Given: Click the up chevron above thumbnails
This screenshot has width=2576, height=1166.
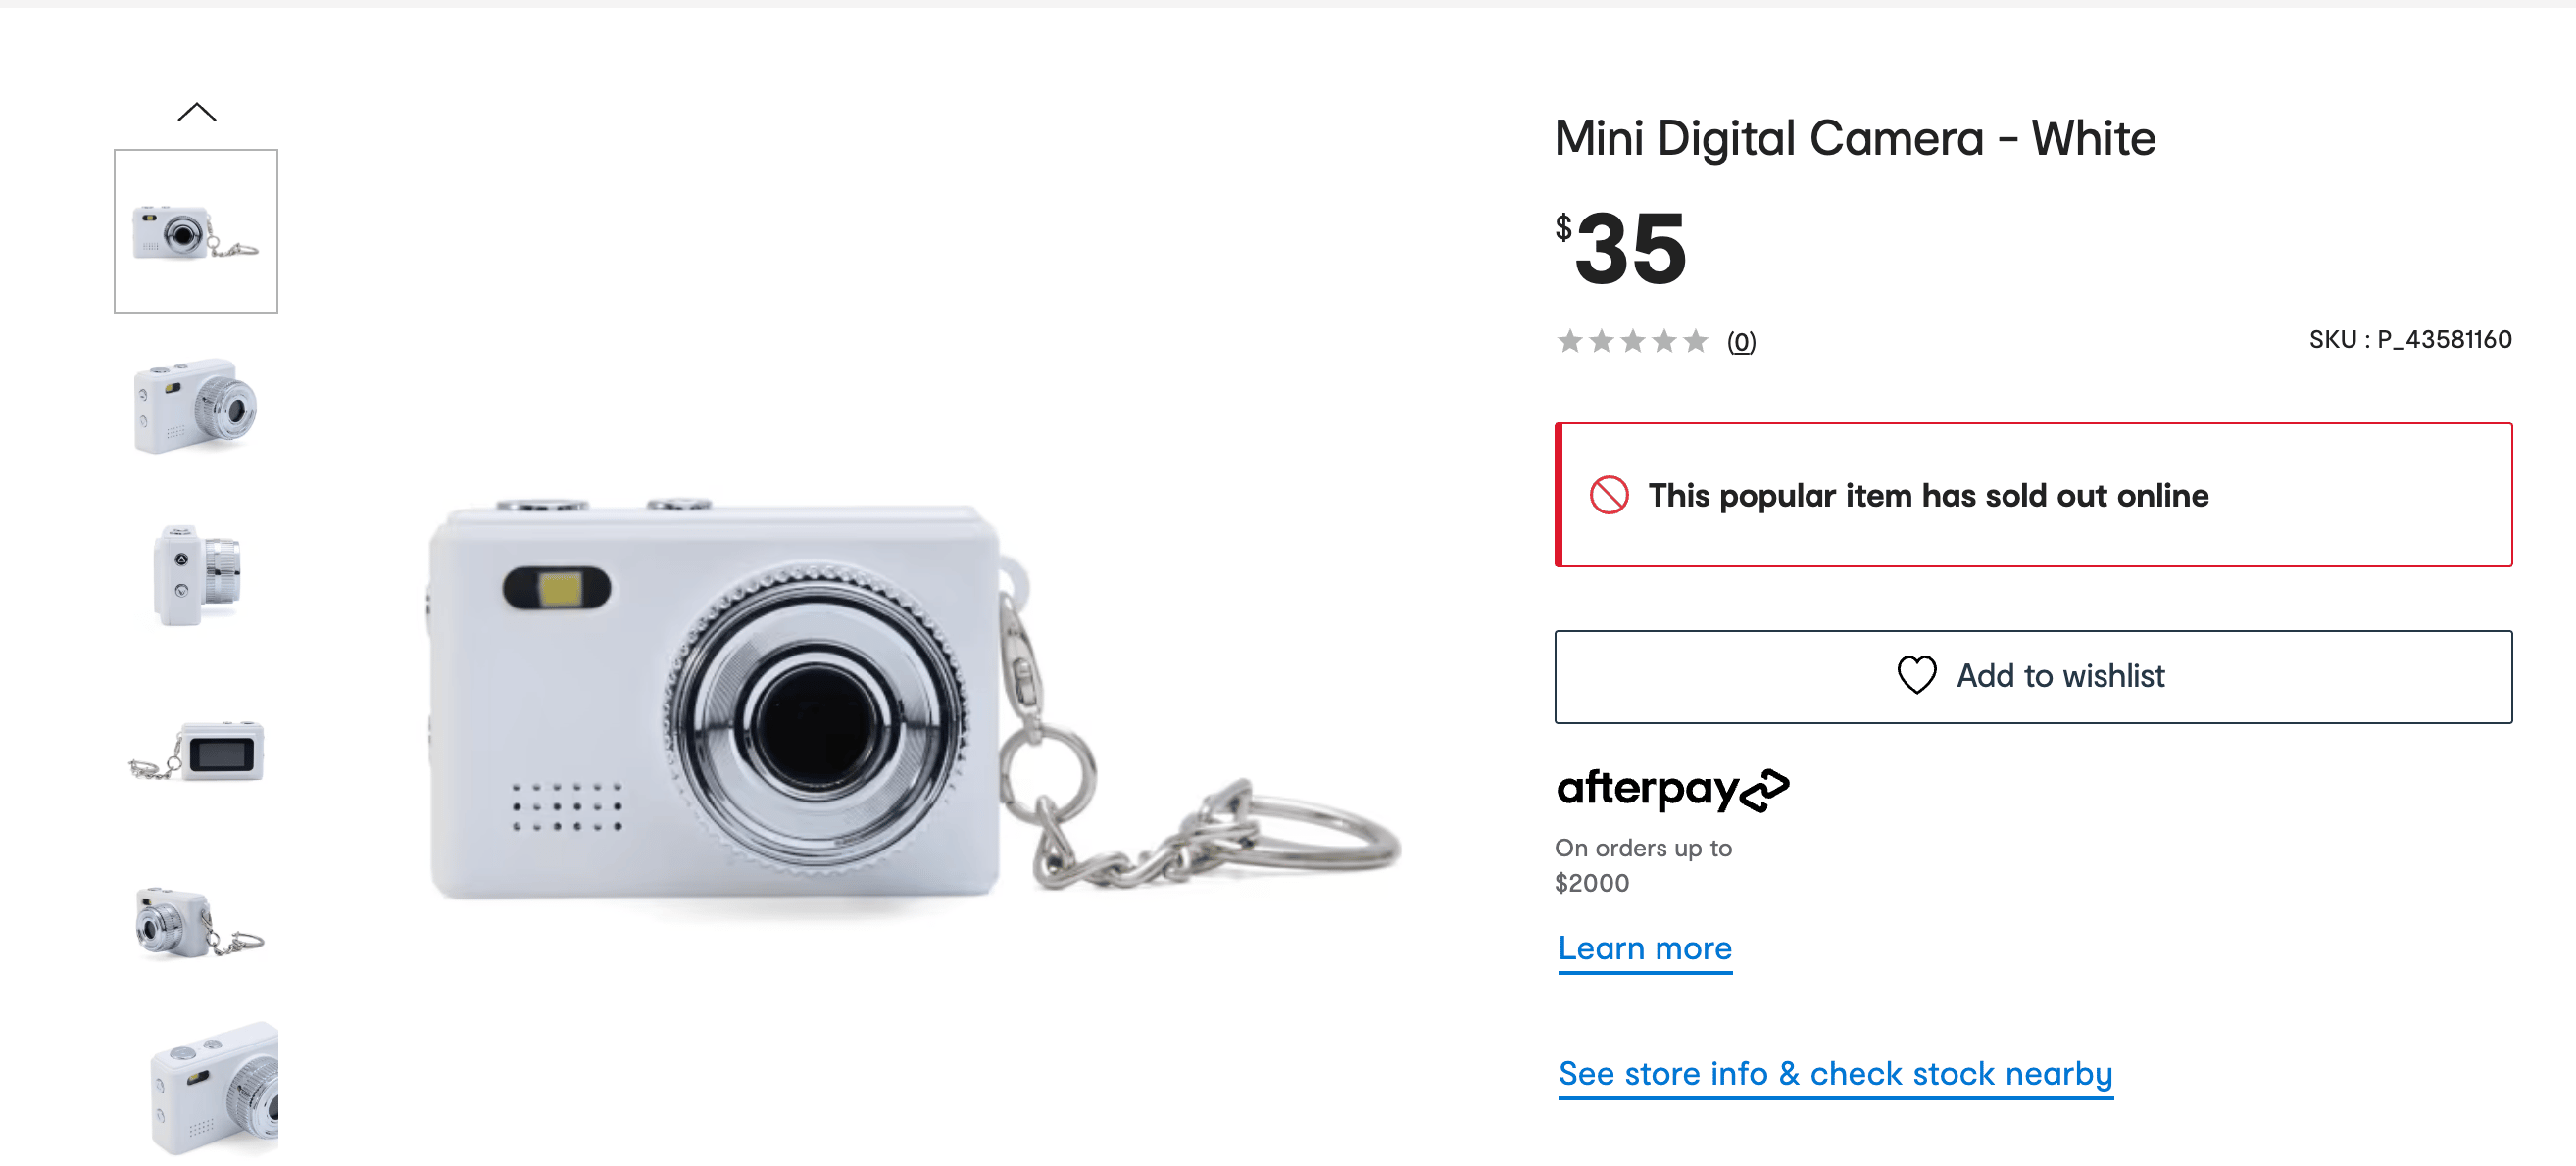Looking at the screenshot, I should (x=197, y=112).
